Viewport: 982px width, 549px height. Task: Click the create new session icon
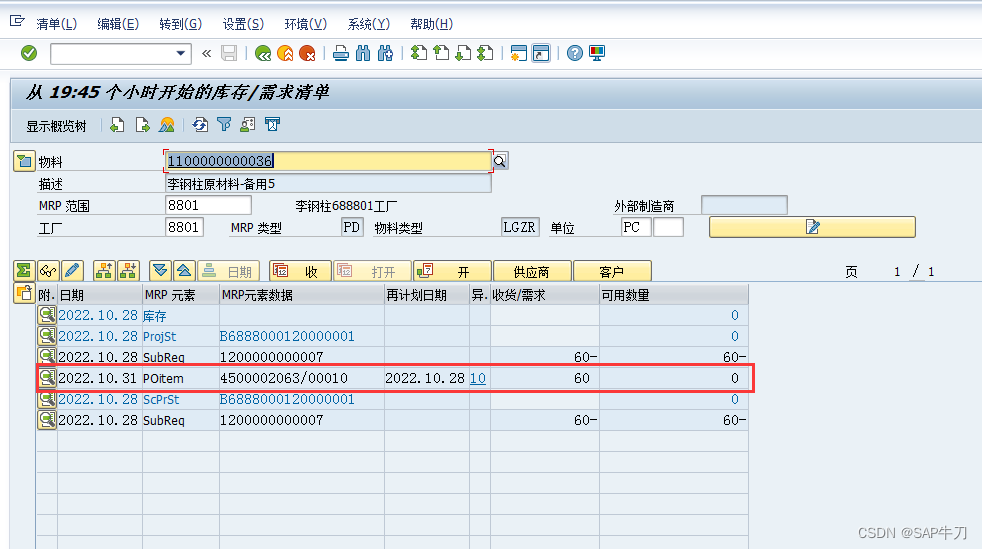(519, 53)
